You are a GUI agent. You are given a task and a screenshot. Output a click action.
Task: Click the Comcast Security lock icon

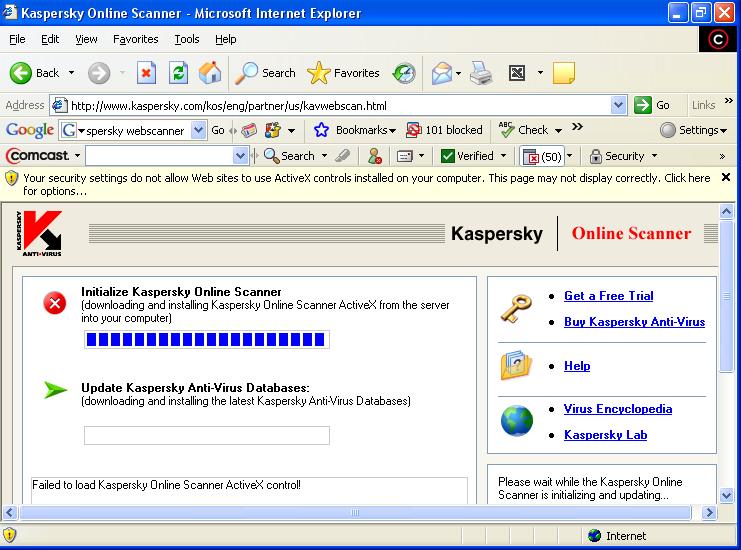(x=617, y=155)
